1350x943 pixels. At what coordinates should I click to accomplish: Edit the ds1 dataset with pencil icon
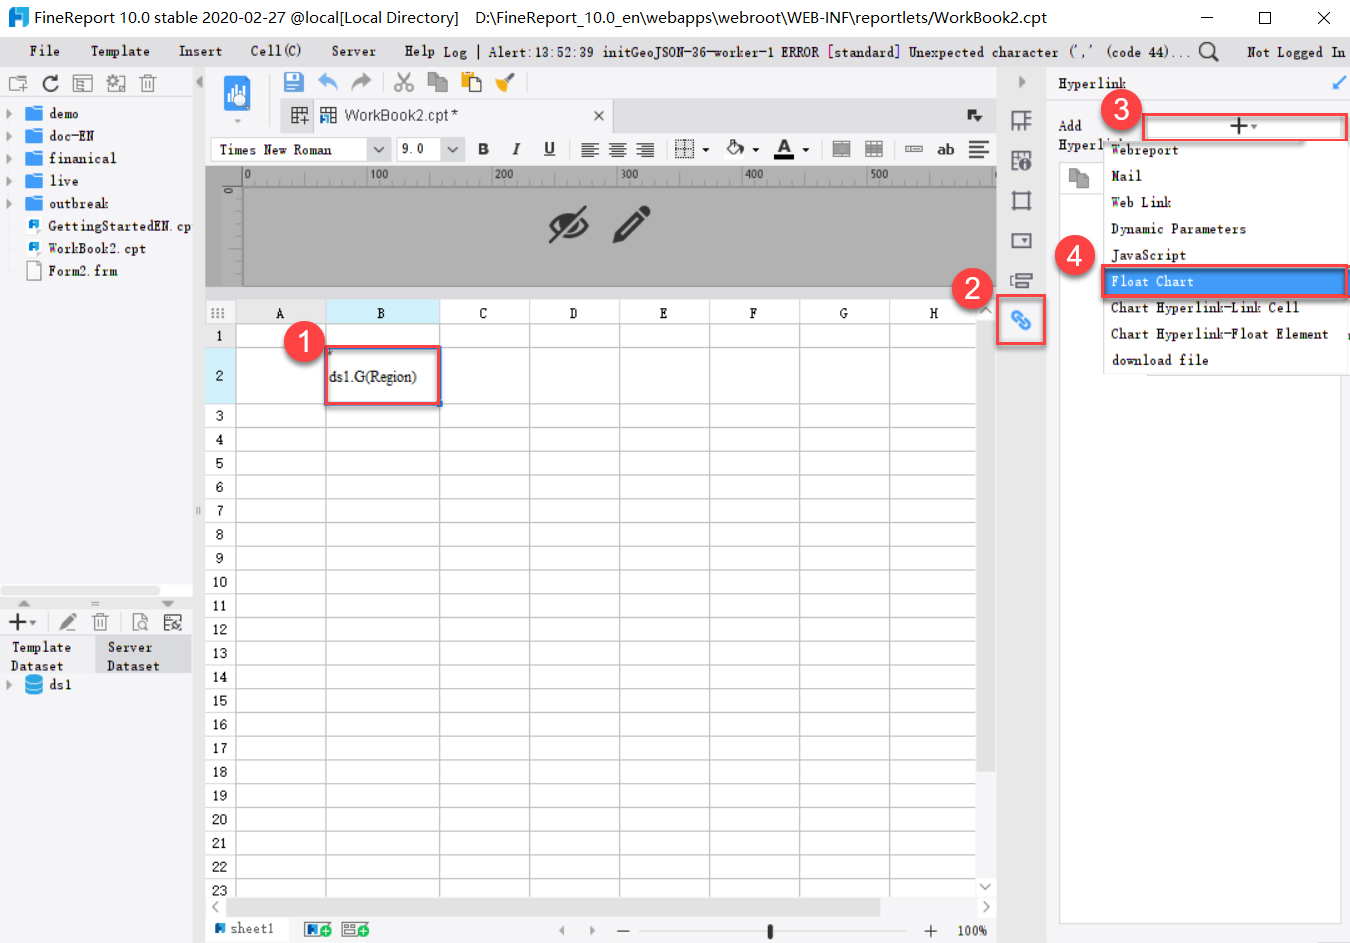click(68, 621)
